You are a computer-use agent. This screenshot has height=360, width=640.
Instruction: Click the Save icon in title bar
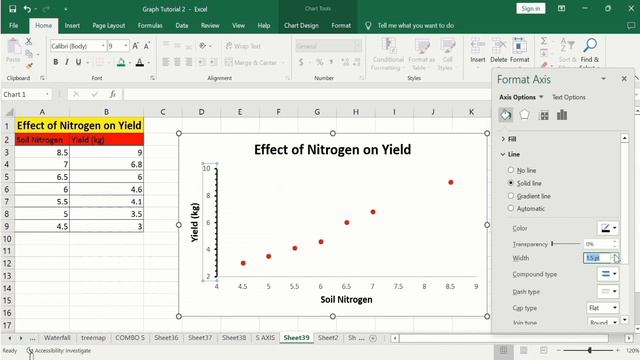pyautogui.click(x=12, y=9)
